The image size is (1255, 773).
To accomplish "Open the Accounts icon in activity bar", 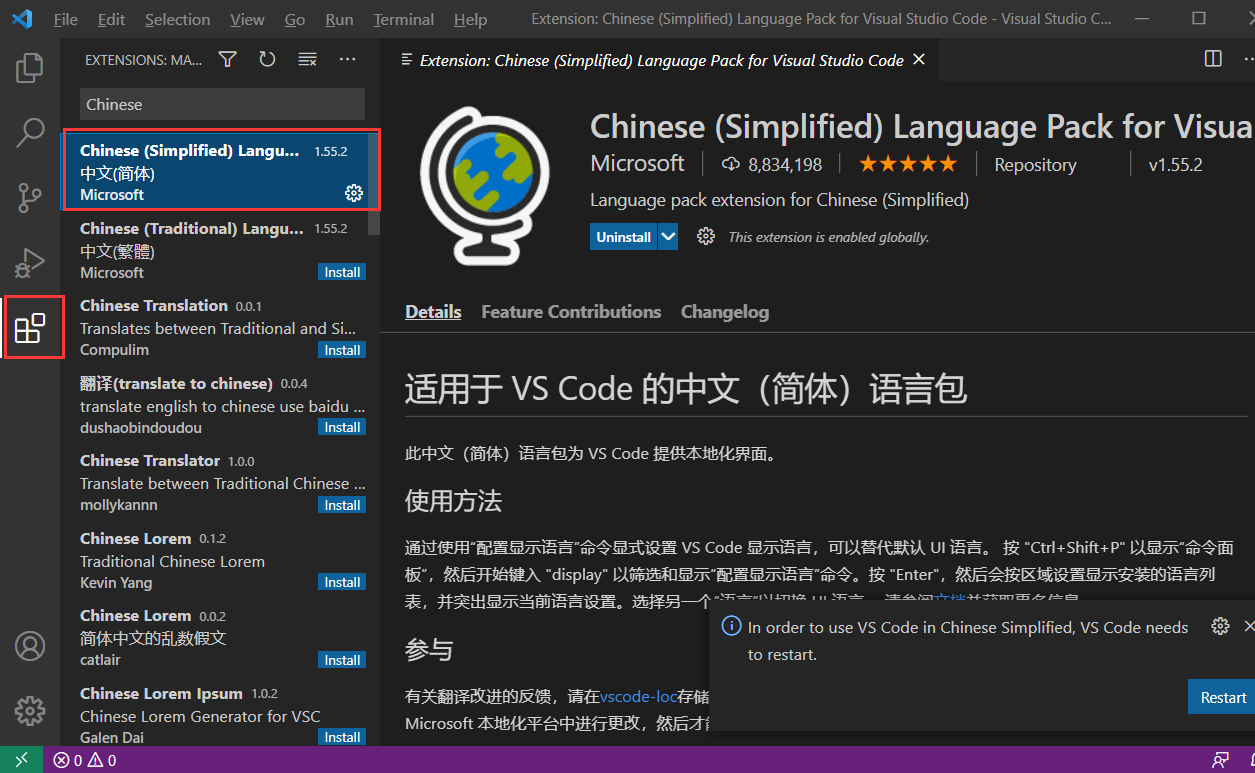I will tap(30, 646).
